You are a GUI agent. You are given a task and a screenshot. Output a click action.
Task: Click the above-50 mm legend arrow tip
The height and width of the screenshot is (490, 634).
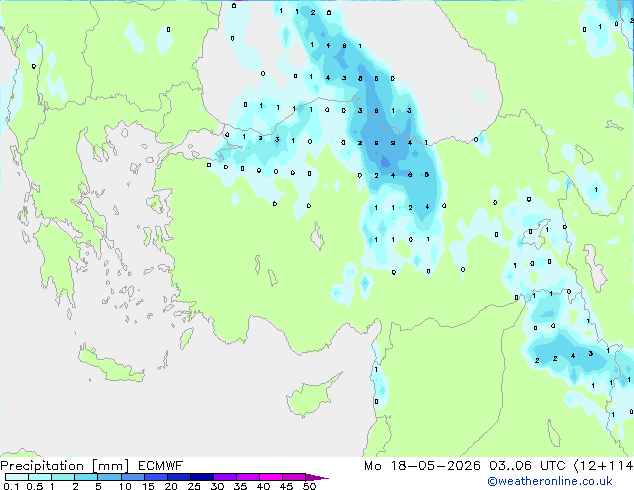click(x=317, y=477)
